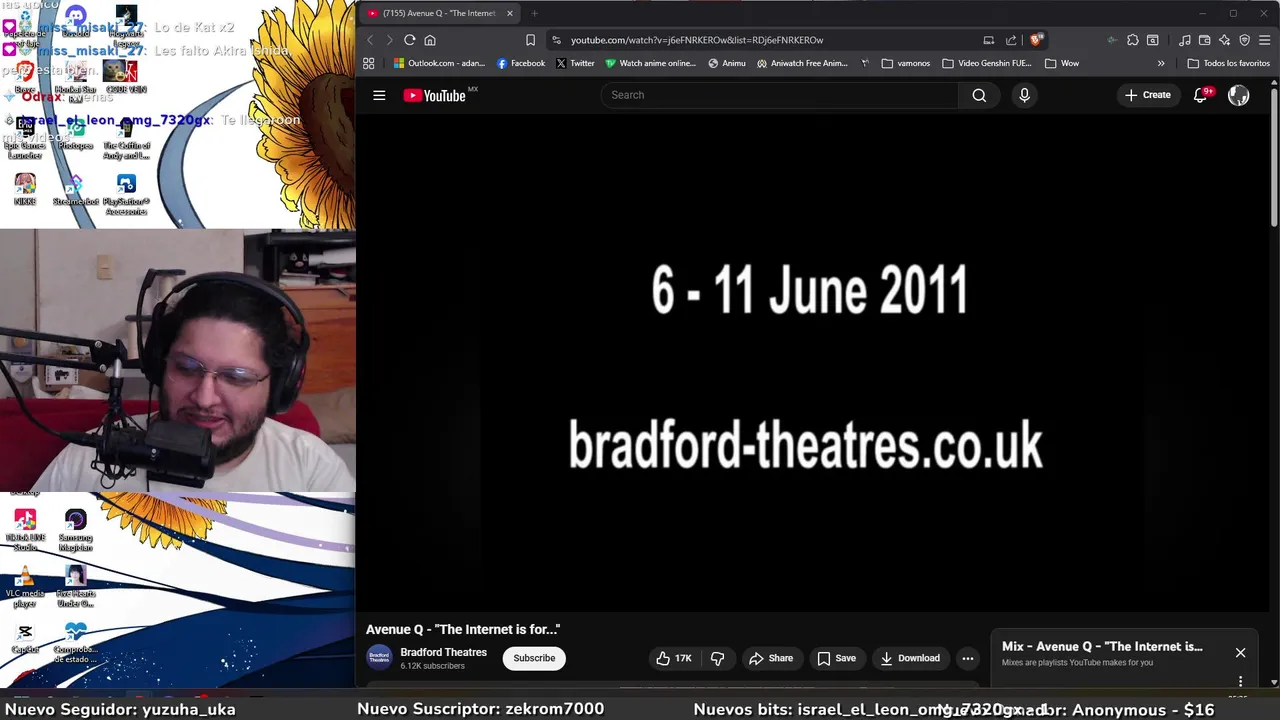Open the CapCut desktop shortcut
The width and height of the screenshot is (1280, 720).
[x=25, y=638]
